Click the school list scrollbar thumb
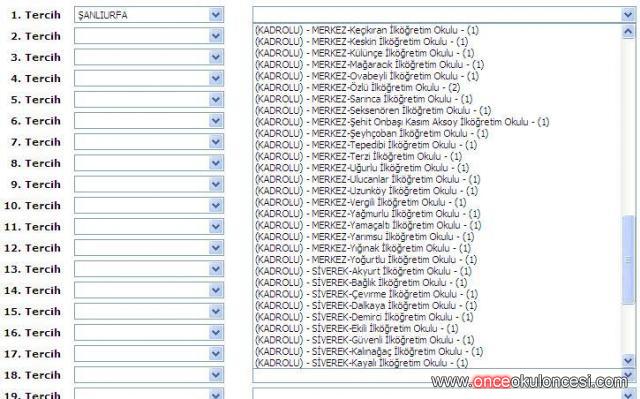Screen dimensions: 640x399 628,260
